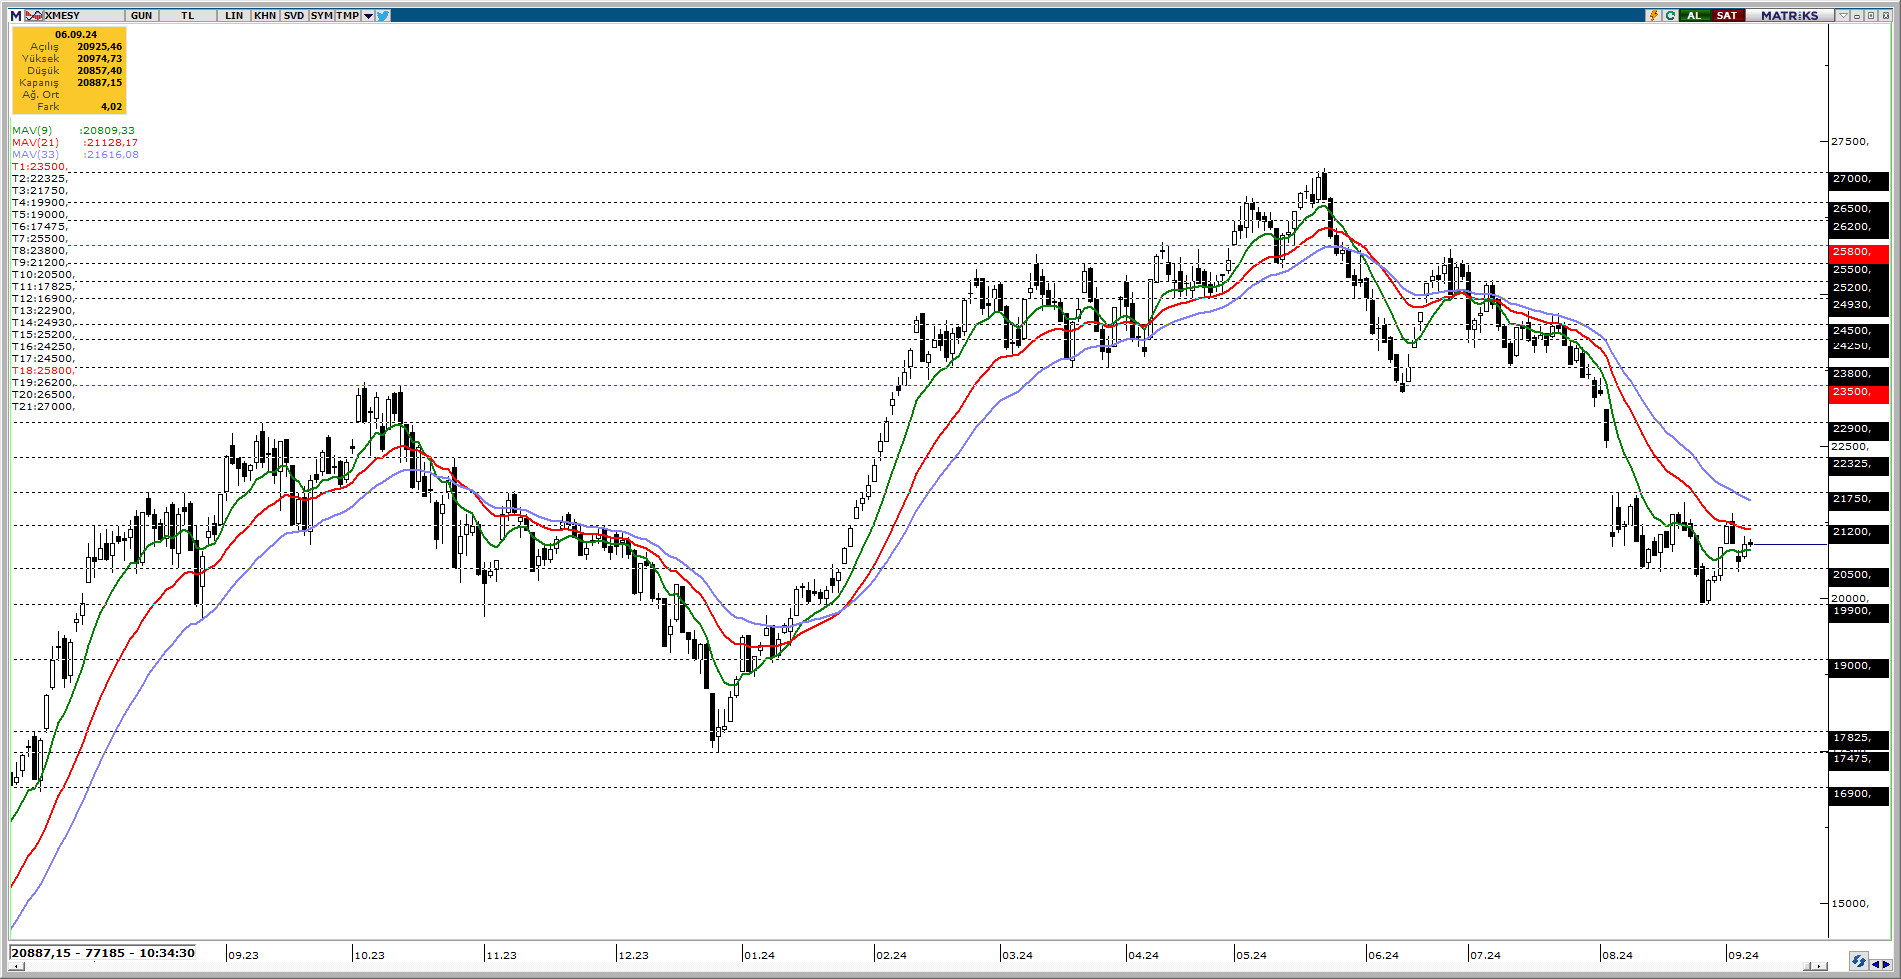The image size is (1901, 979).
Task: Open the GUN period selector
Action: [142, 16]
